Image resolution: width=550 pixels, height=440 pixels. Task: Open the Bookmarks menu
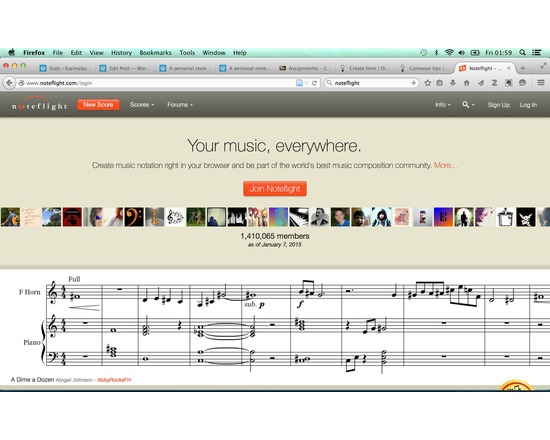155,53
